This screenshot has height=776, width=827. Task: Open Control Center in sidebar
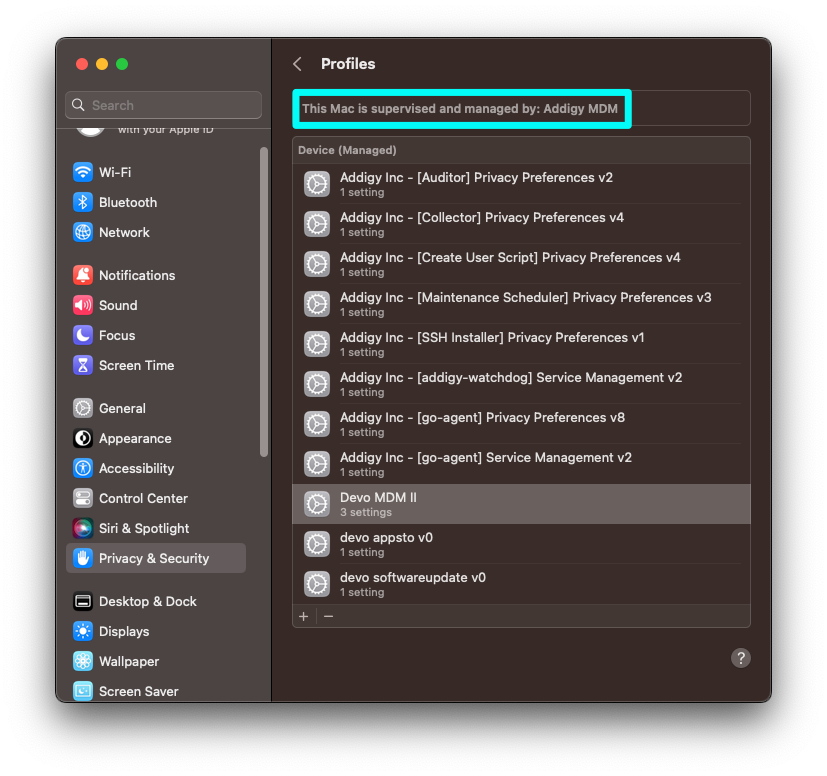156,498
